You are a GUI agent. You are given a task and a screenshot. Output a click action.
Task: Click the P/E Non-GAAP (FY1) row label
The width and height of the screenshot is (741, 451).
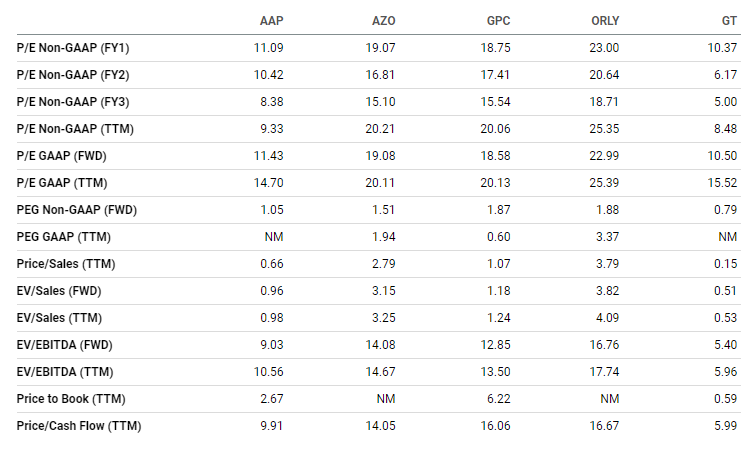(73, 48)
